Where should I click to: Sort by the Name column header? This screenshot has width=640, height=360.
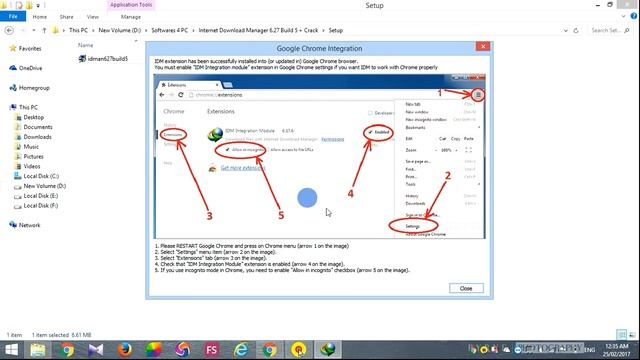click(86, 45)
